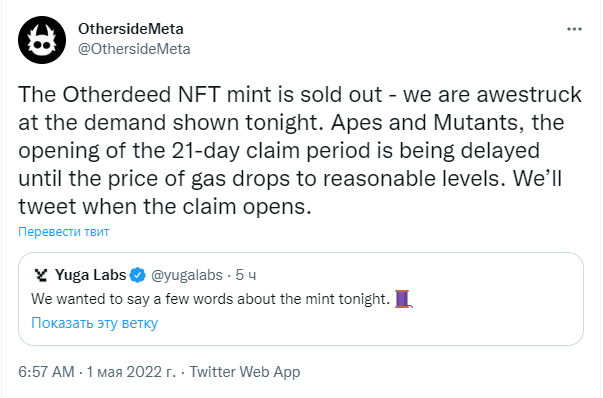Click the quoted tweet card border area

click(301, 299)
